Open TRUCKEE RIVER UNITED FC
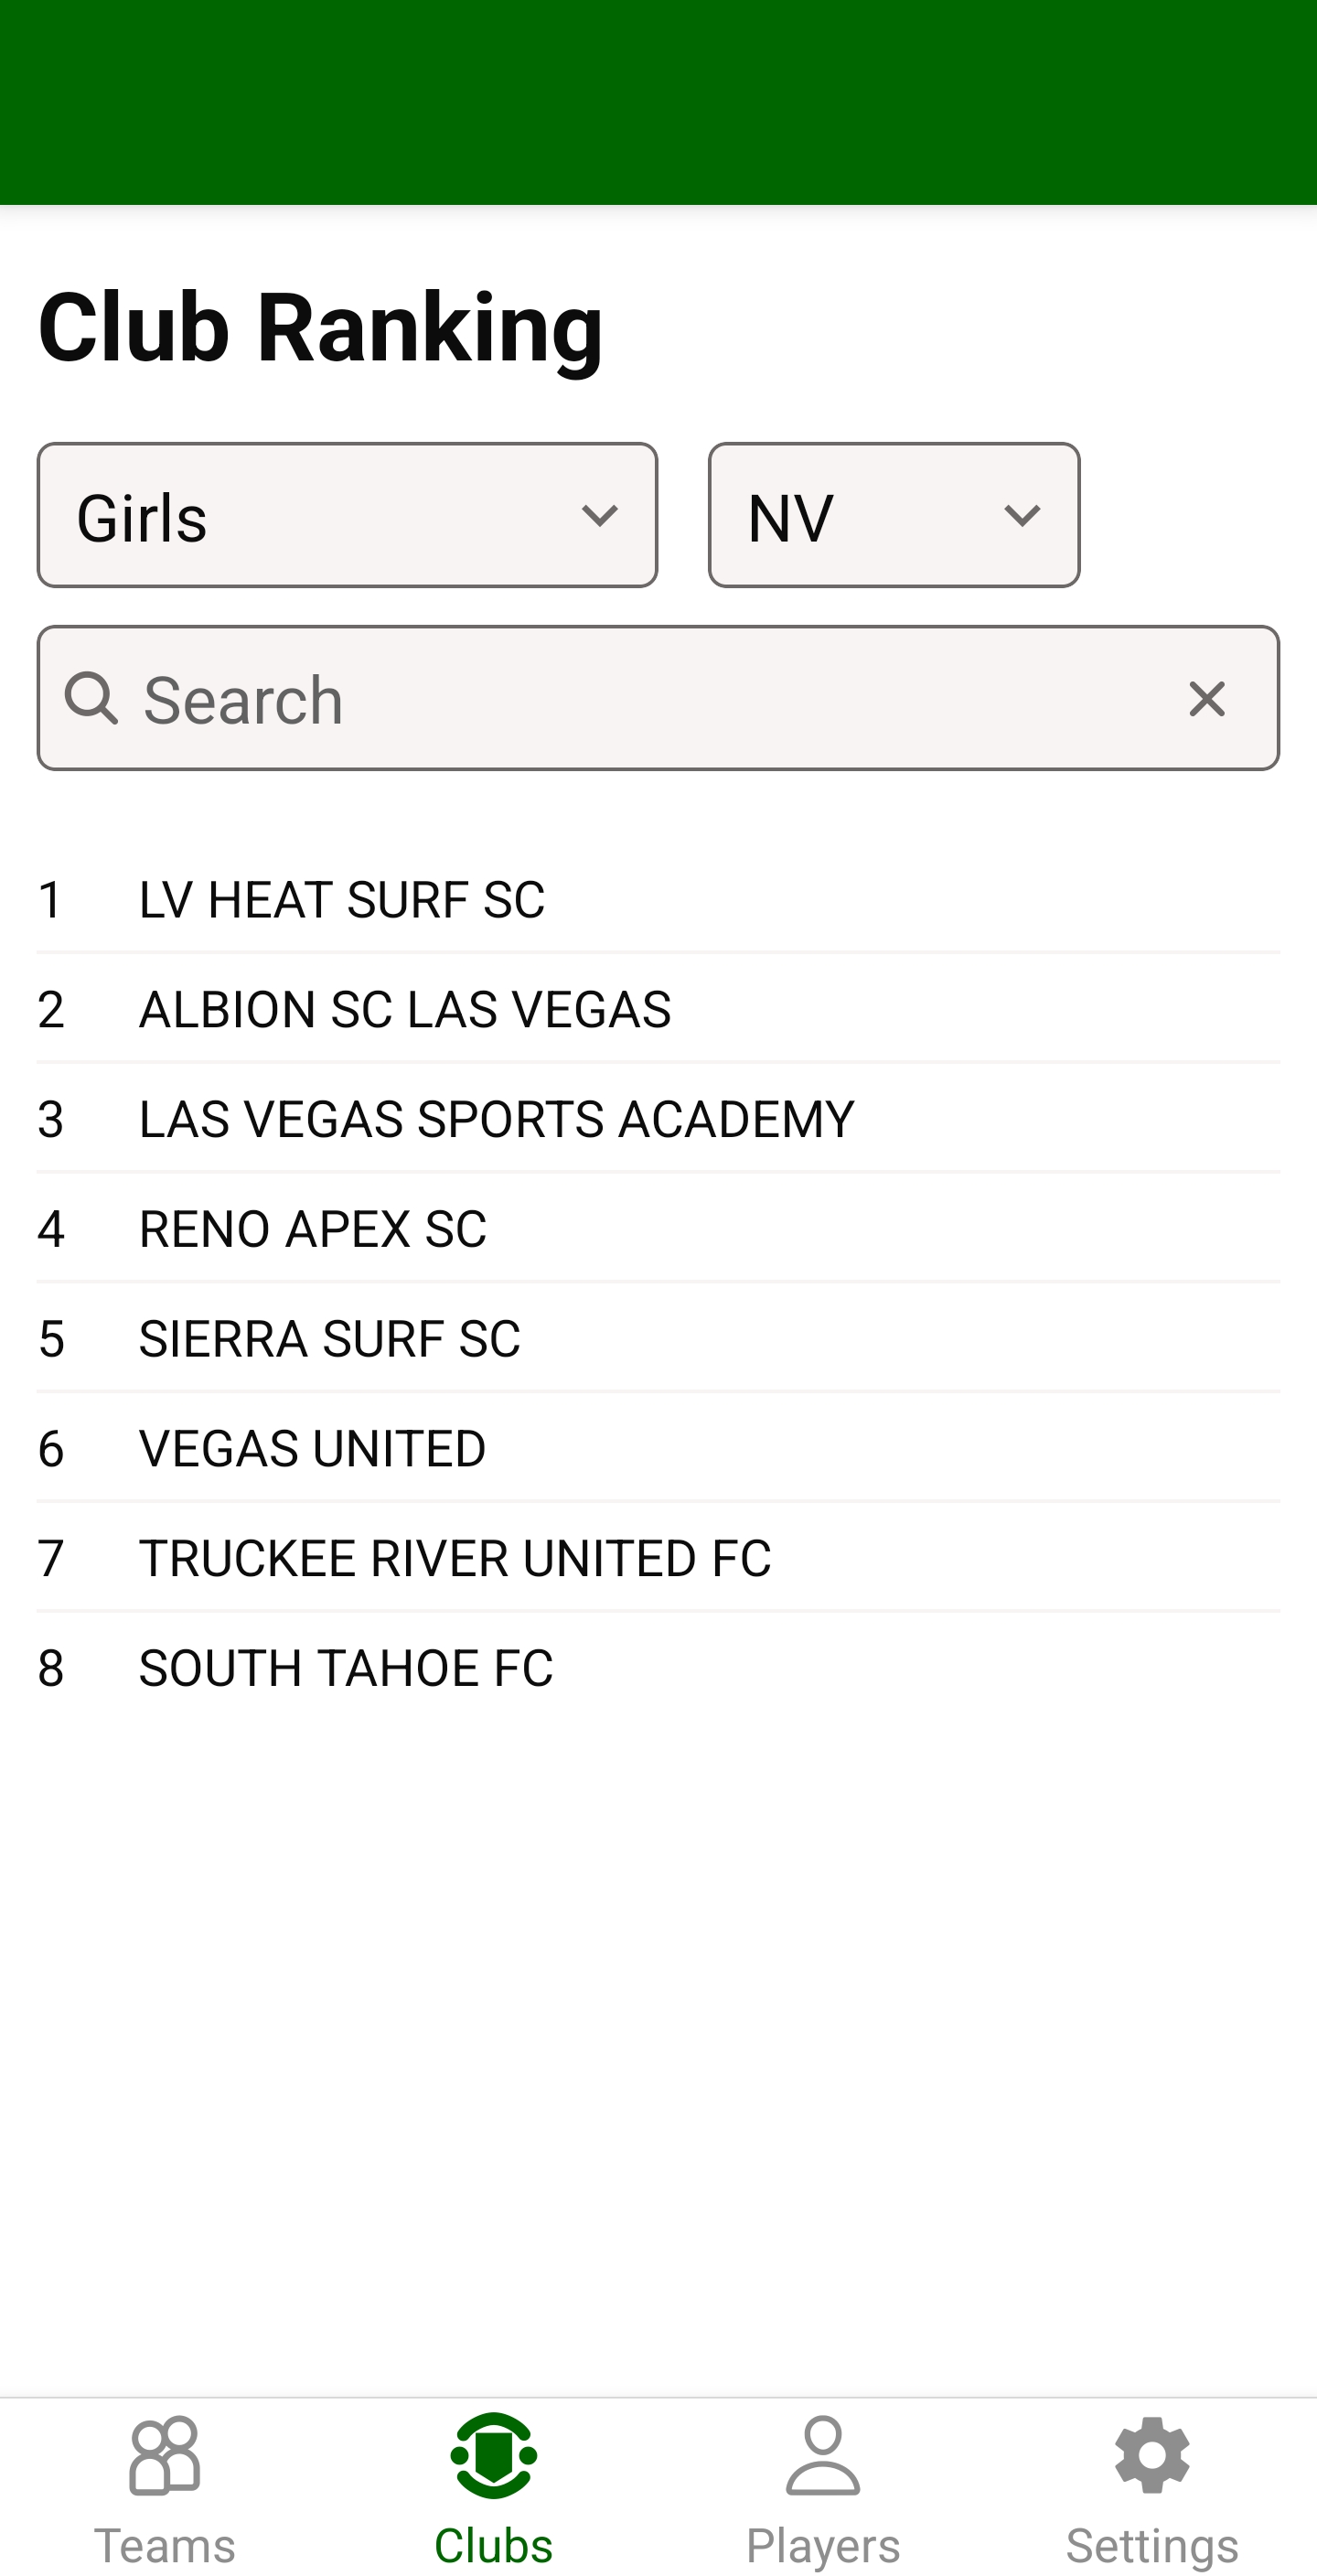The width and height of the screenshot is (1317, 2576). click(x=455, y=1558)
